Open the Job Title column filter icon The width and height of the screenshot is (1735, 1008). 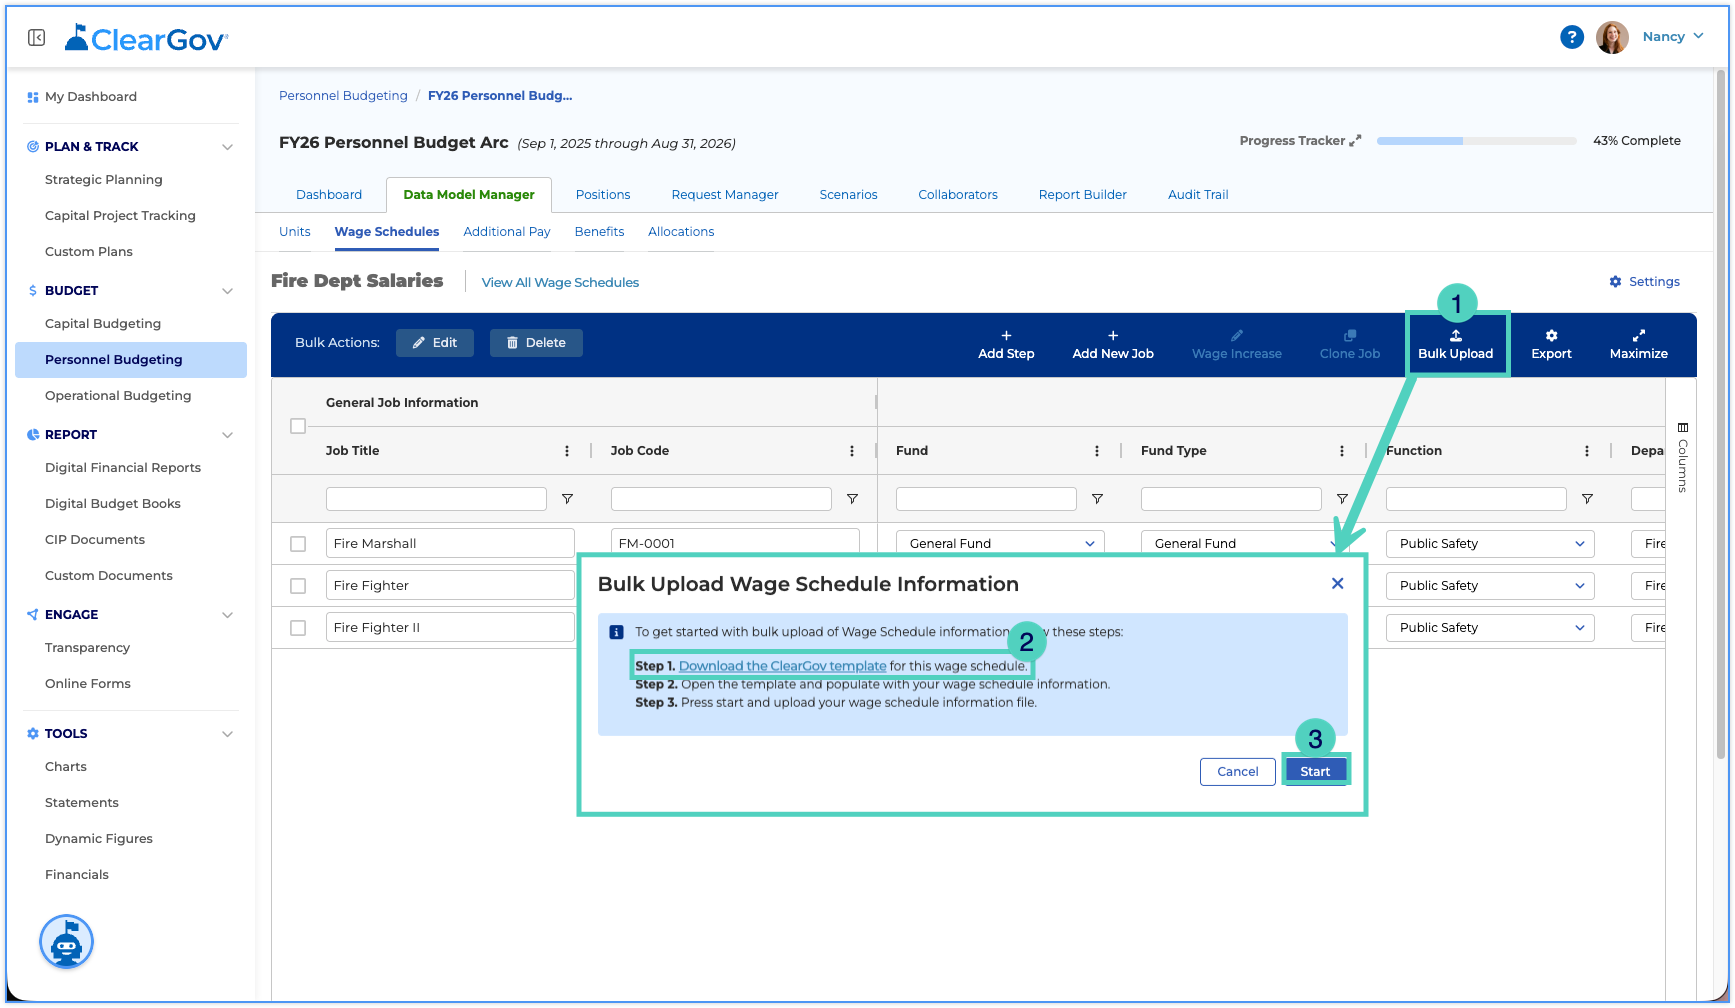click(567, 499)
